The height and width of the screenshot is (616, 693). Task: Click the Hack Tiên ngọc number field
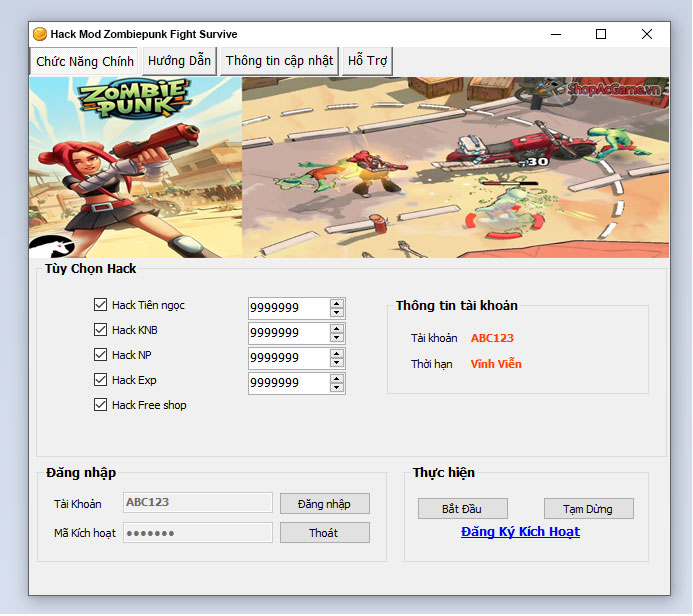(x=289, y=308)
